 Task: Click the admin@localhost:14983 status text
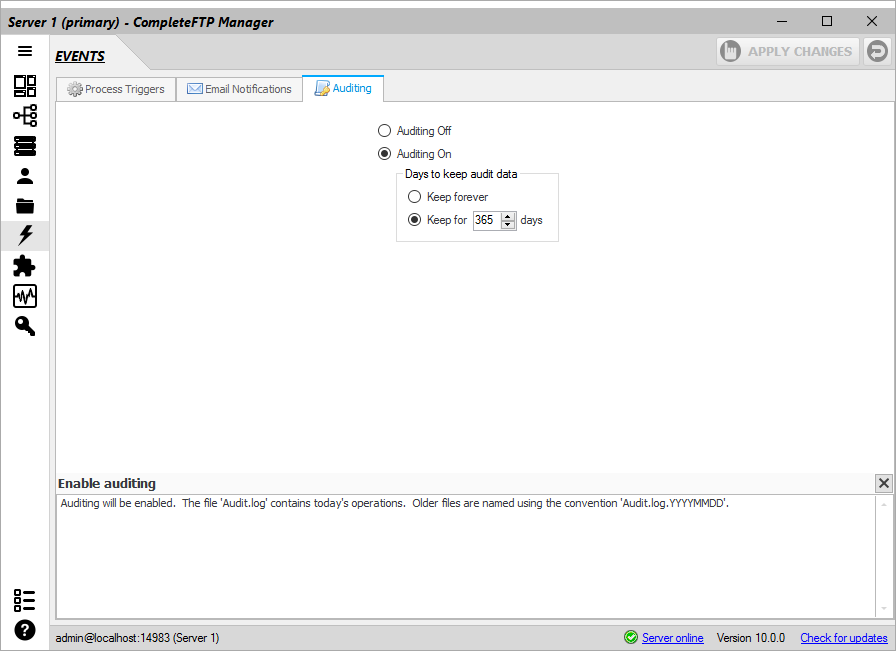137,638
